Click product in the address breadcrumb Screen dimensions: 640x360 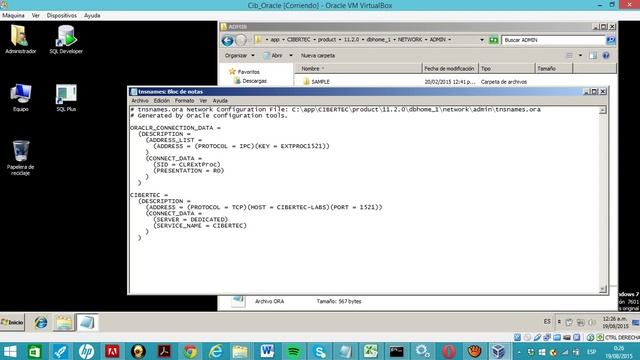coord(327,40)
